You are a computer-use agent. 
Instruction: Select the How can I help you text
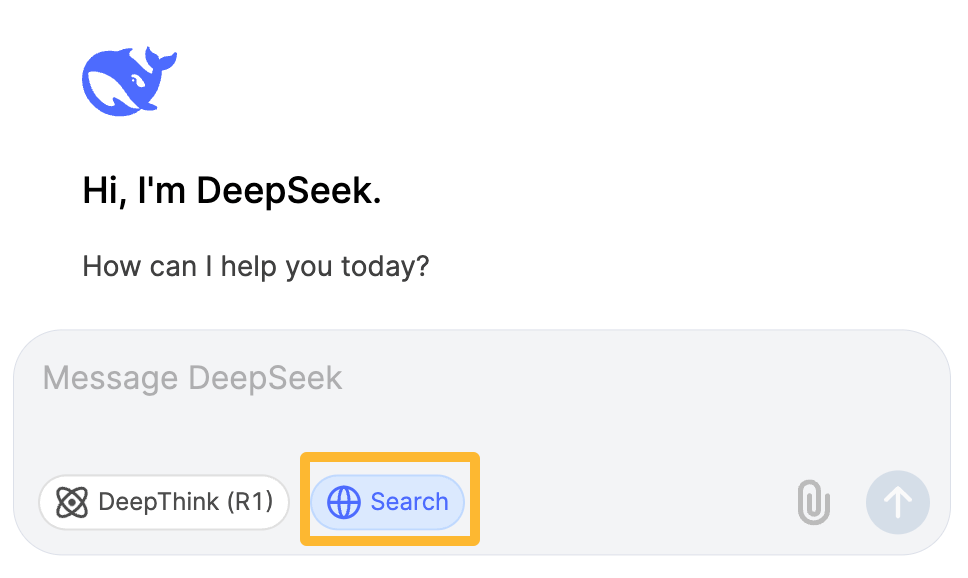(256, 266)
